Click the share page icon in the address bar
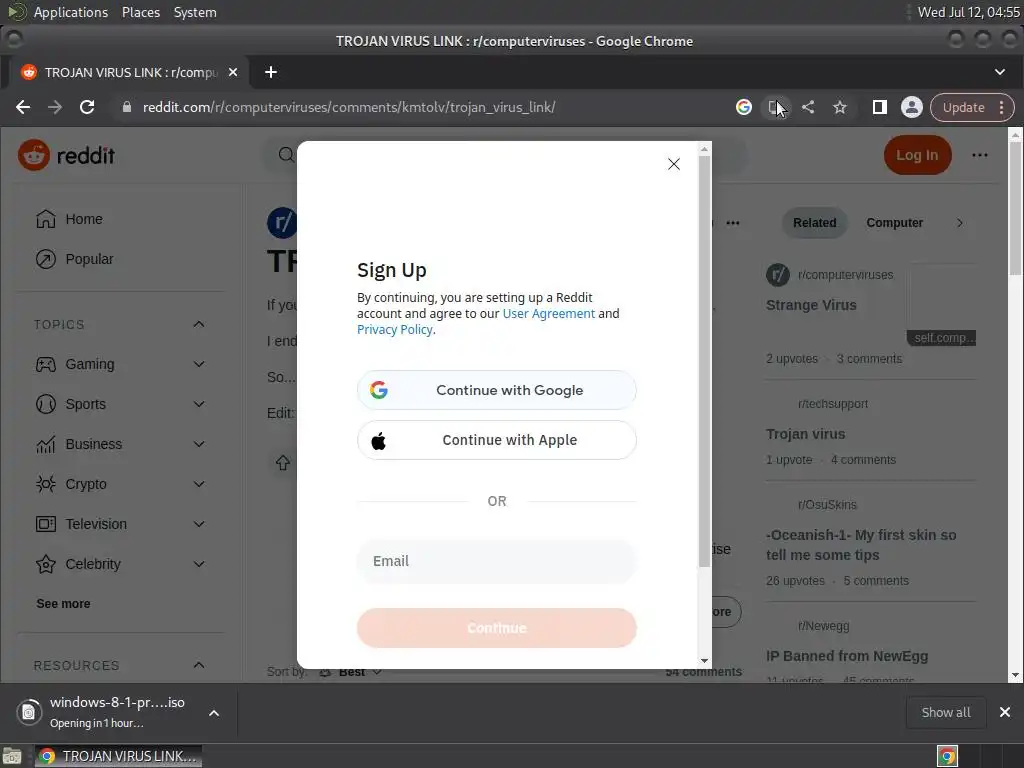The width and height of the screenshot is (1024, 768). [808, 107]
